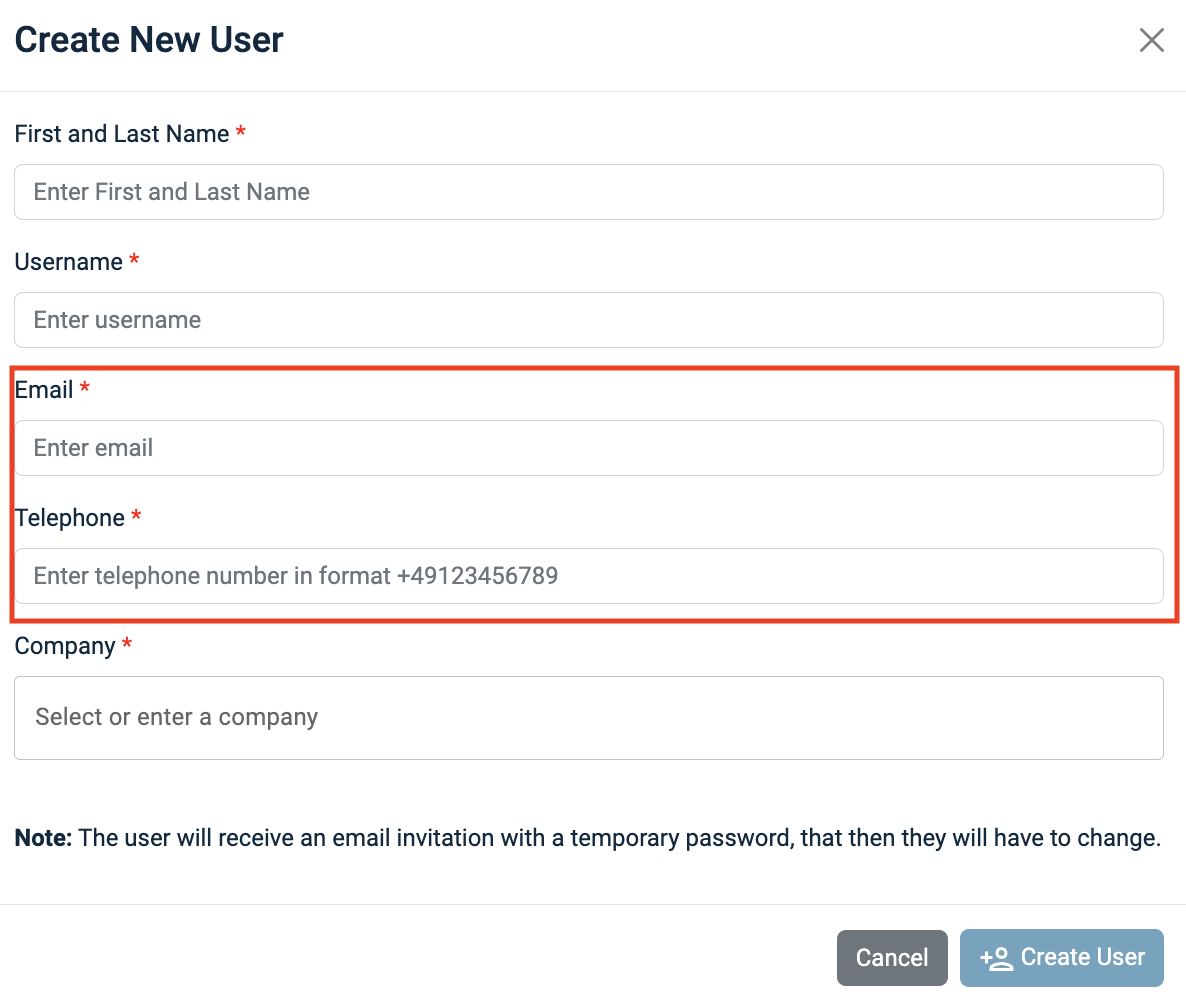The width and height of the screenshot is (1186, 1004).
Task: Click the Create User button text
Action: pyautogui.click(x=1082, y=957)
